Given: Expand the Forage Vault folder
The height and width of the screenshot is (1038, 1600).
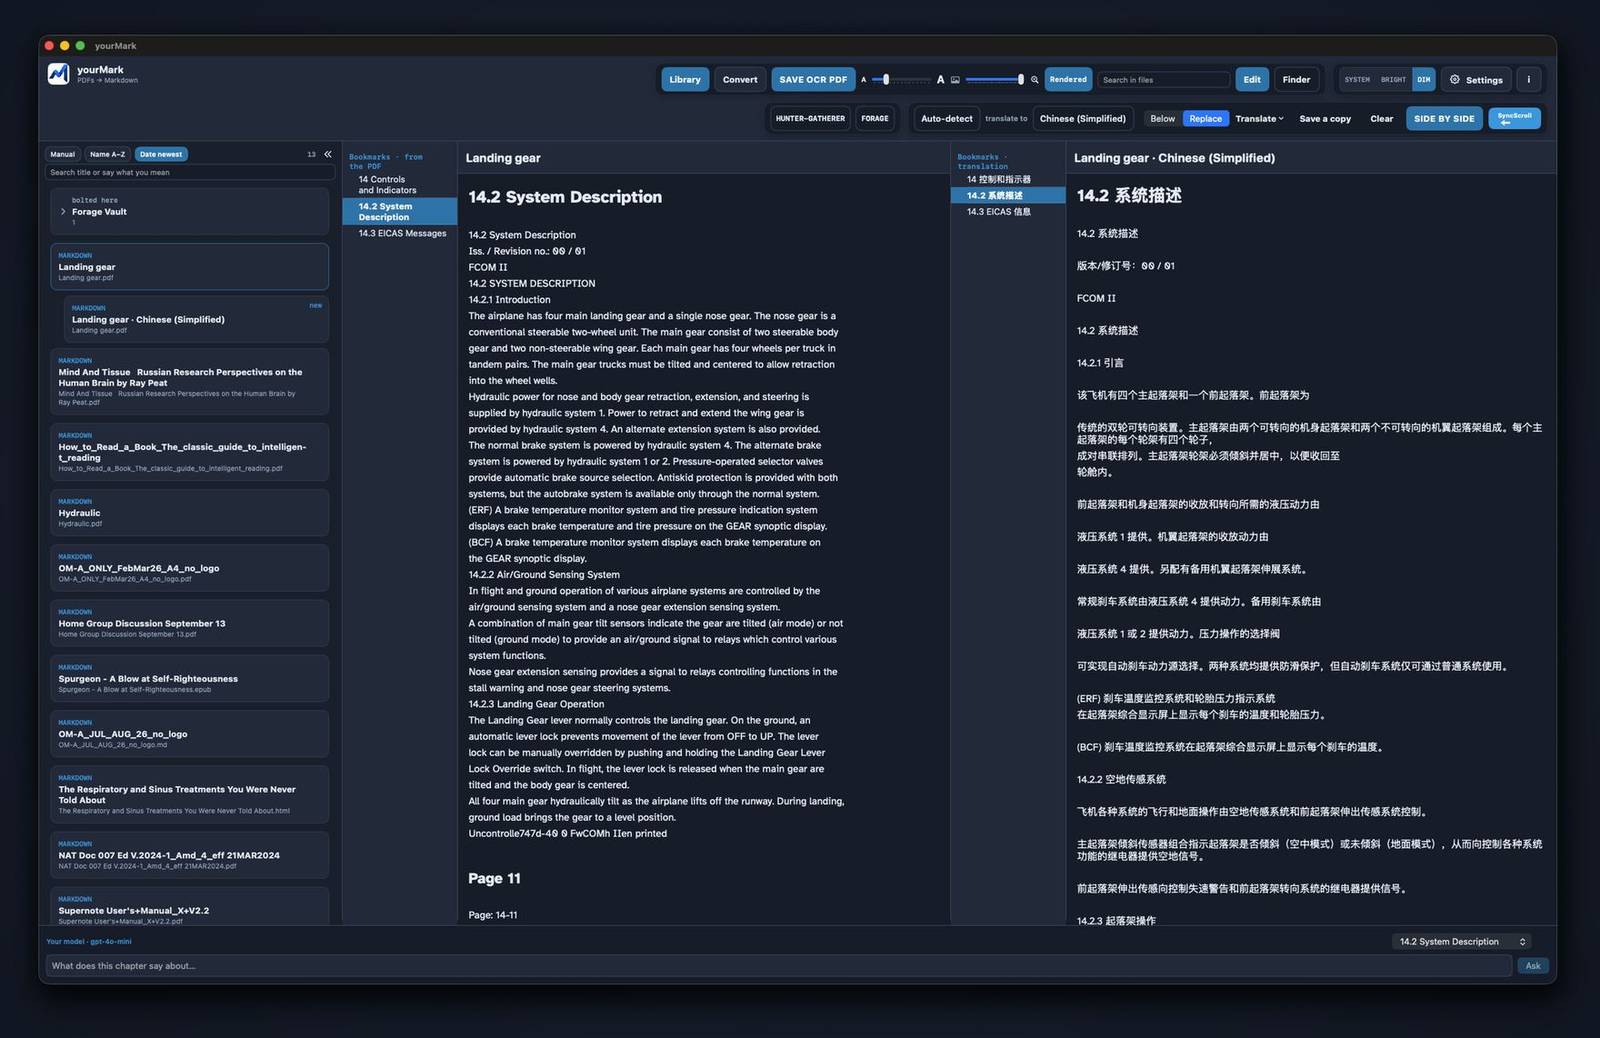Looking at the screenshot, I should click(x=63, y=212).
